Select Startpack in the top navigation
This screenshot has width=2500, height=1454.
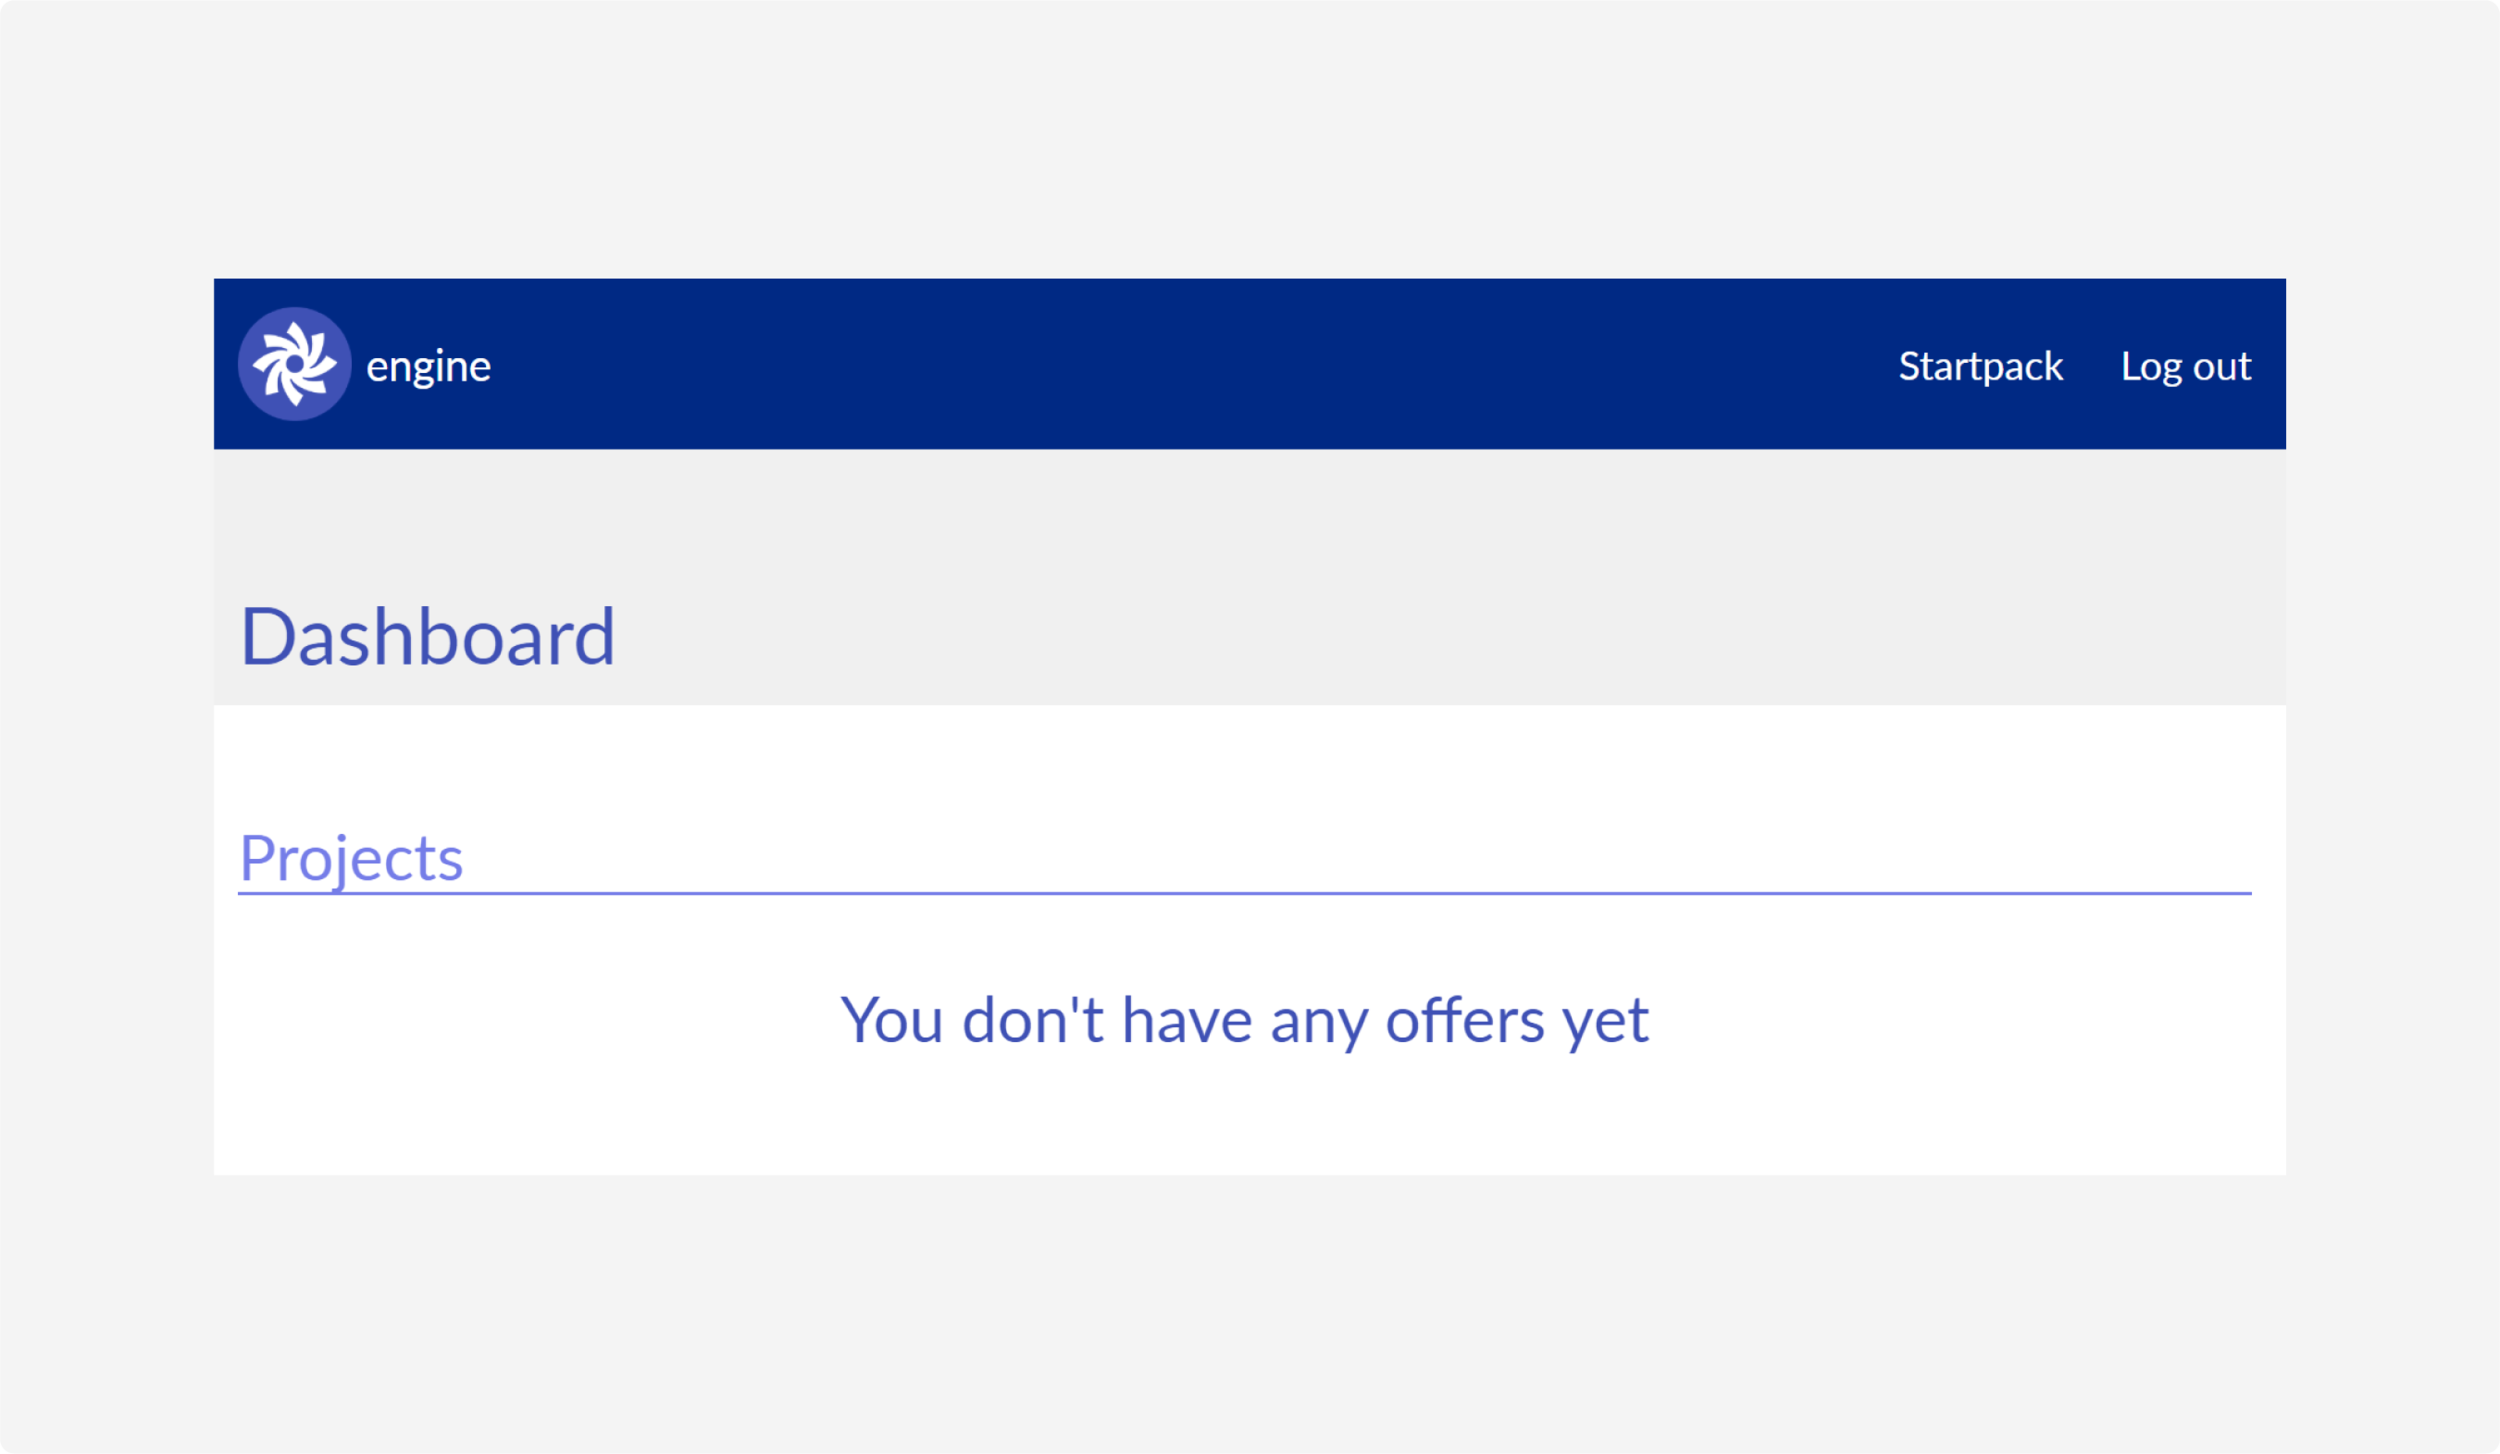point(1980,366)
